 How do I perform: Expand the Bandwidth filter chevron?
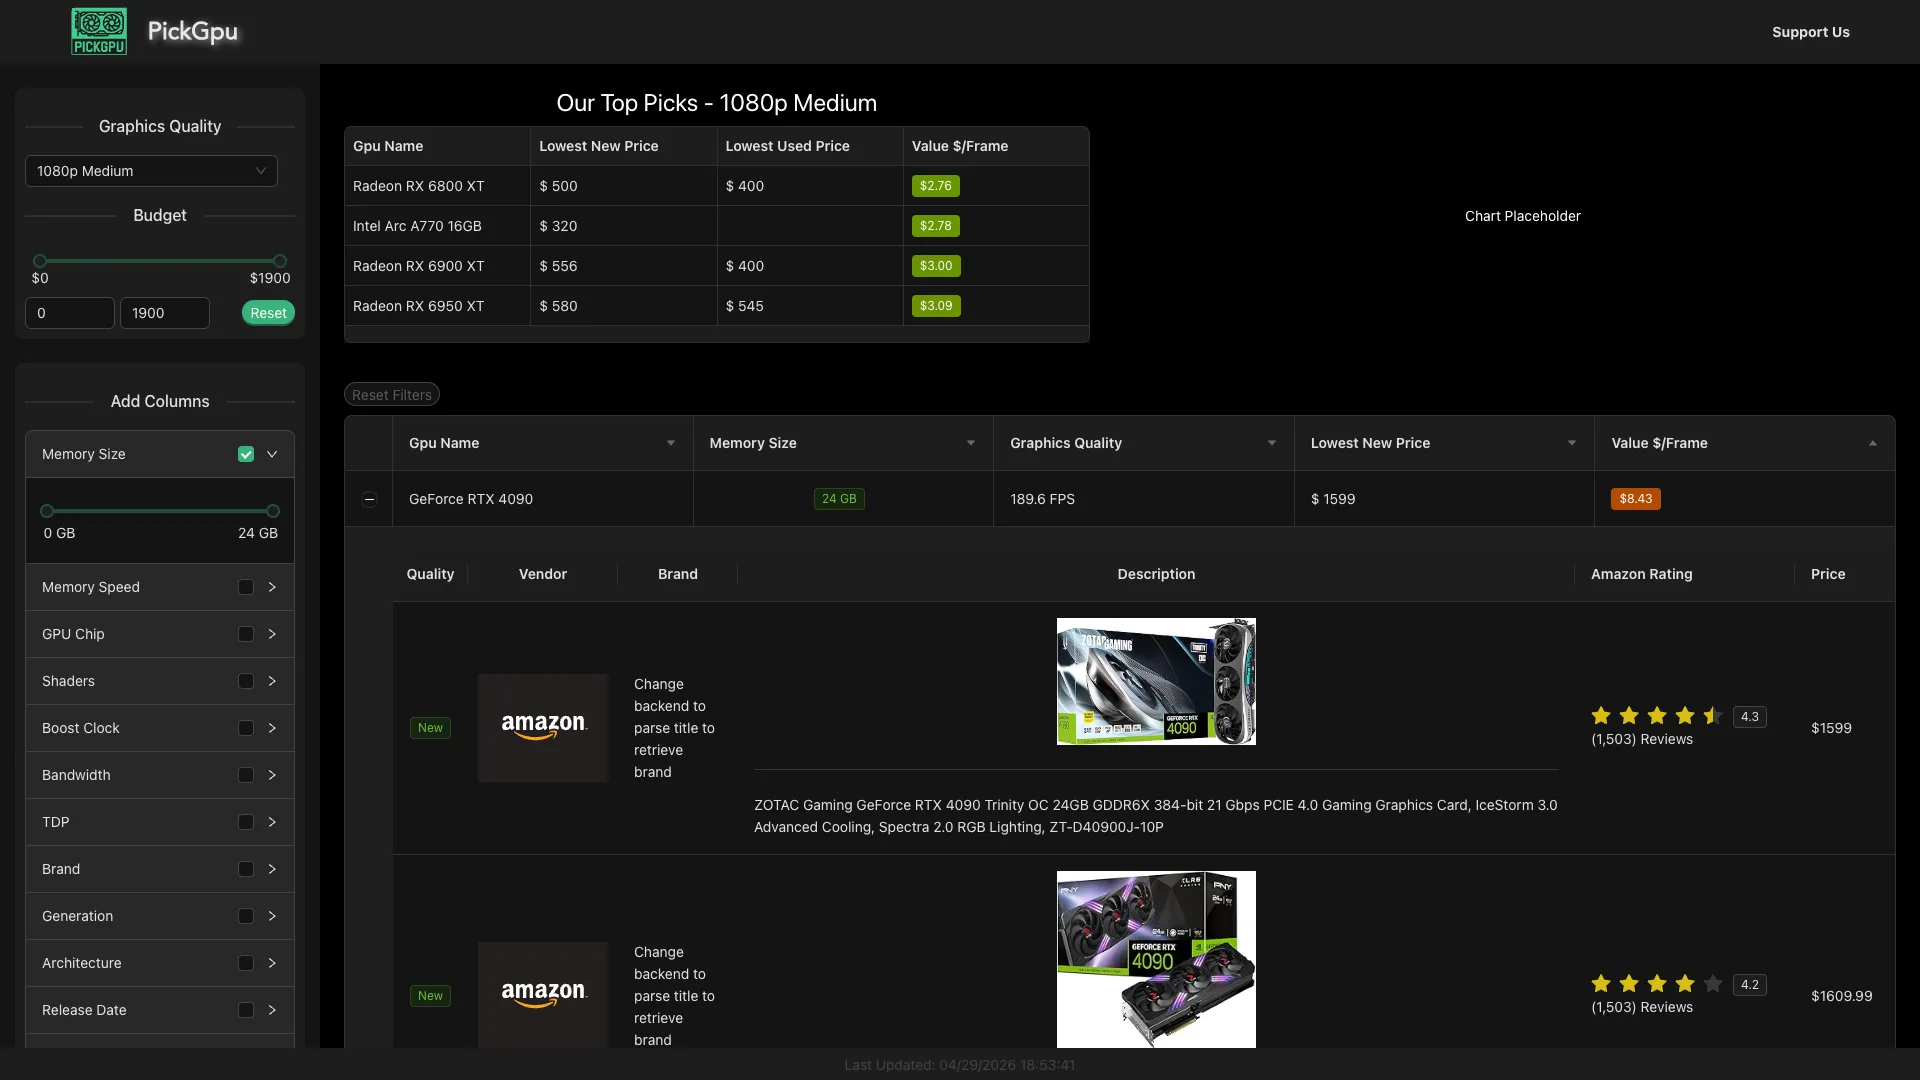pos(272,775)
